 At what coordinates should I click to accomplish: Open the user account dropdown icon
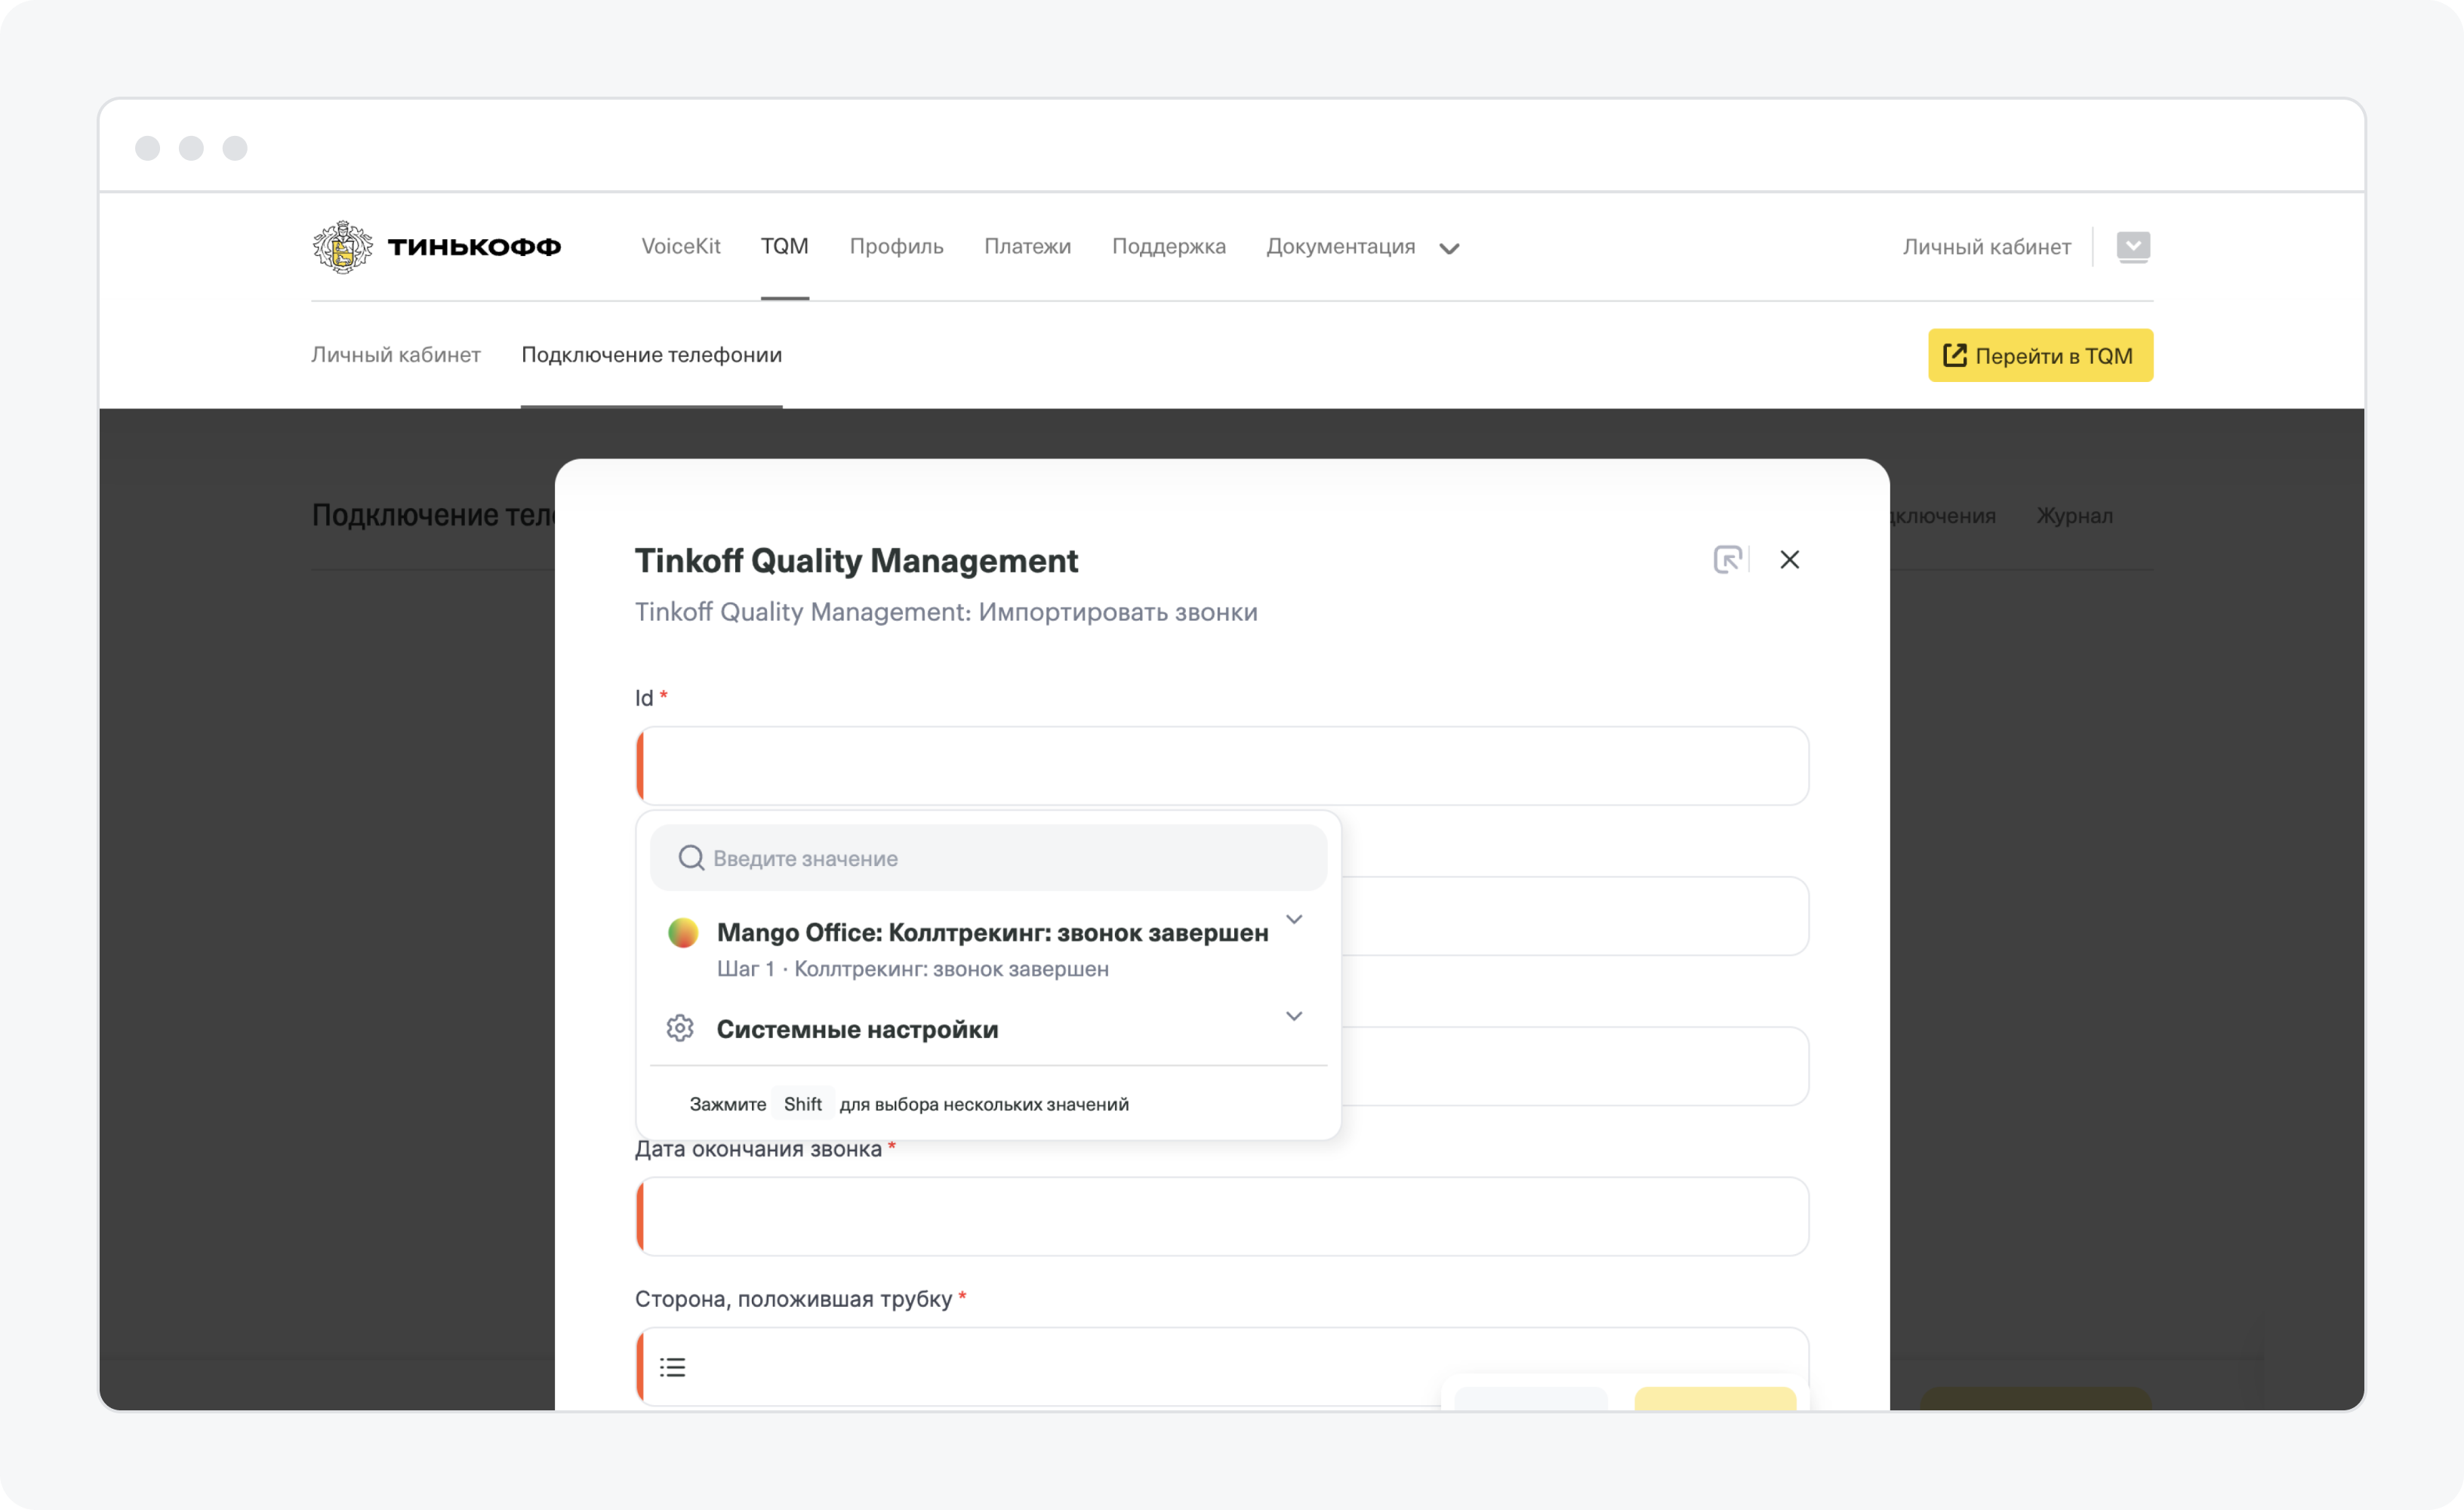pyautogui.click(x=2133, y=246)
